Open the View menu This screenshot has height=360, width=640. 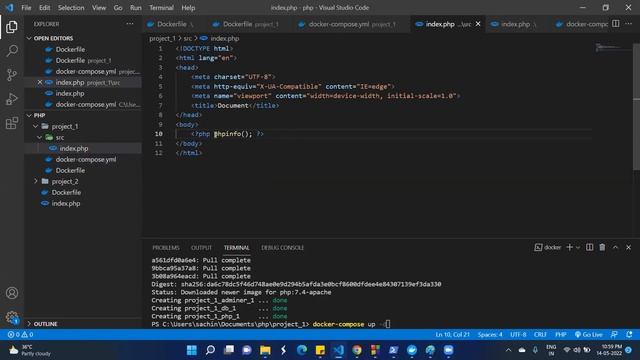click(x=99, y=8)
